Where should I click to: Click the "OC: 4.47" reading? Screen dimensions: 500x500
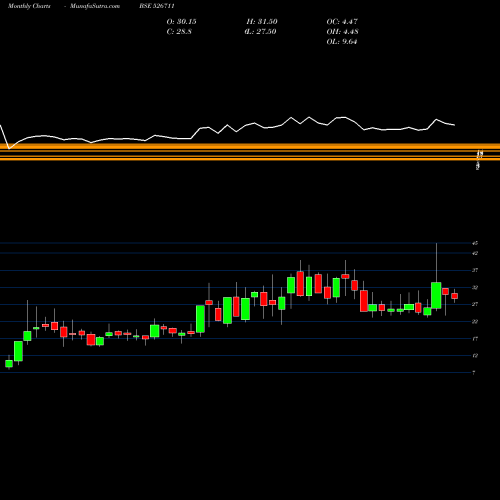point(342,22)
